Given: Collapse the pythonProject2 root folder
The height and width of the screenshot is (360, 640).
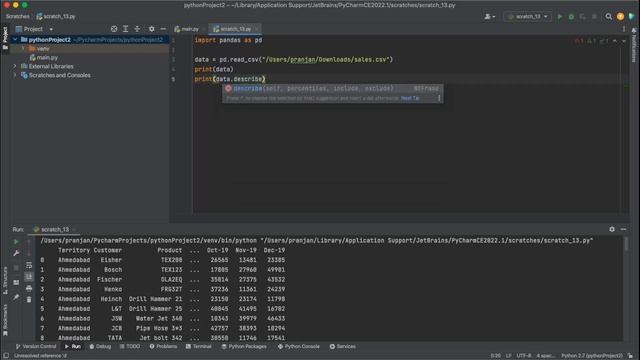Looking at the screenshot, I should click(15, 40).
